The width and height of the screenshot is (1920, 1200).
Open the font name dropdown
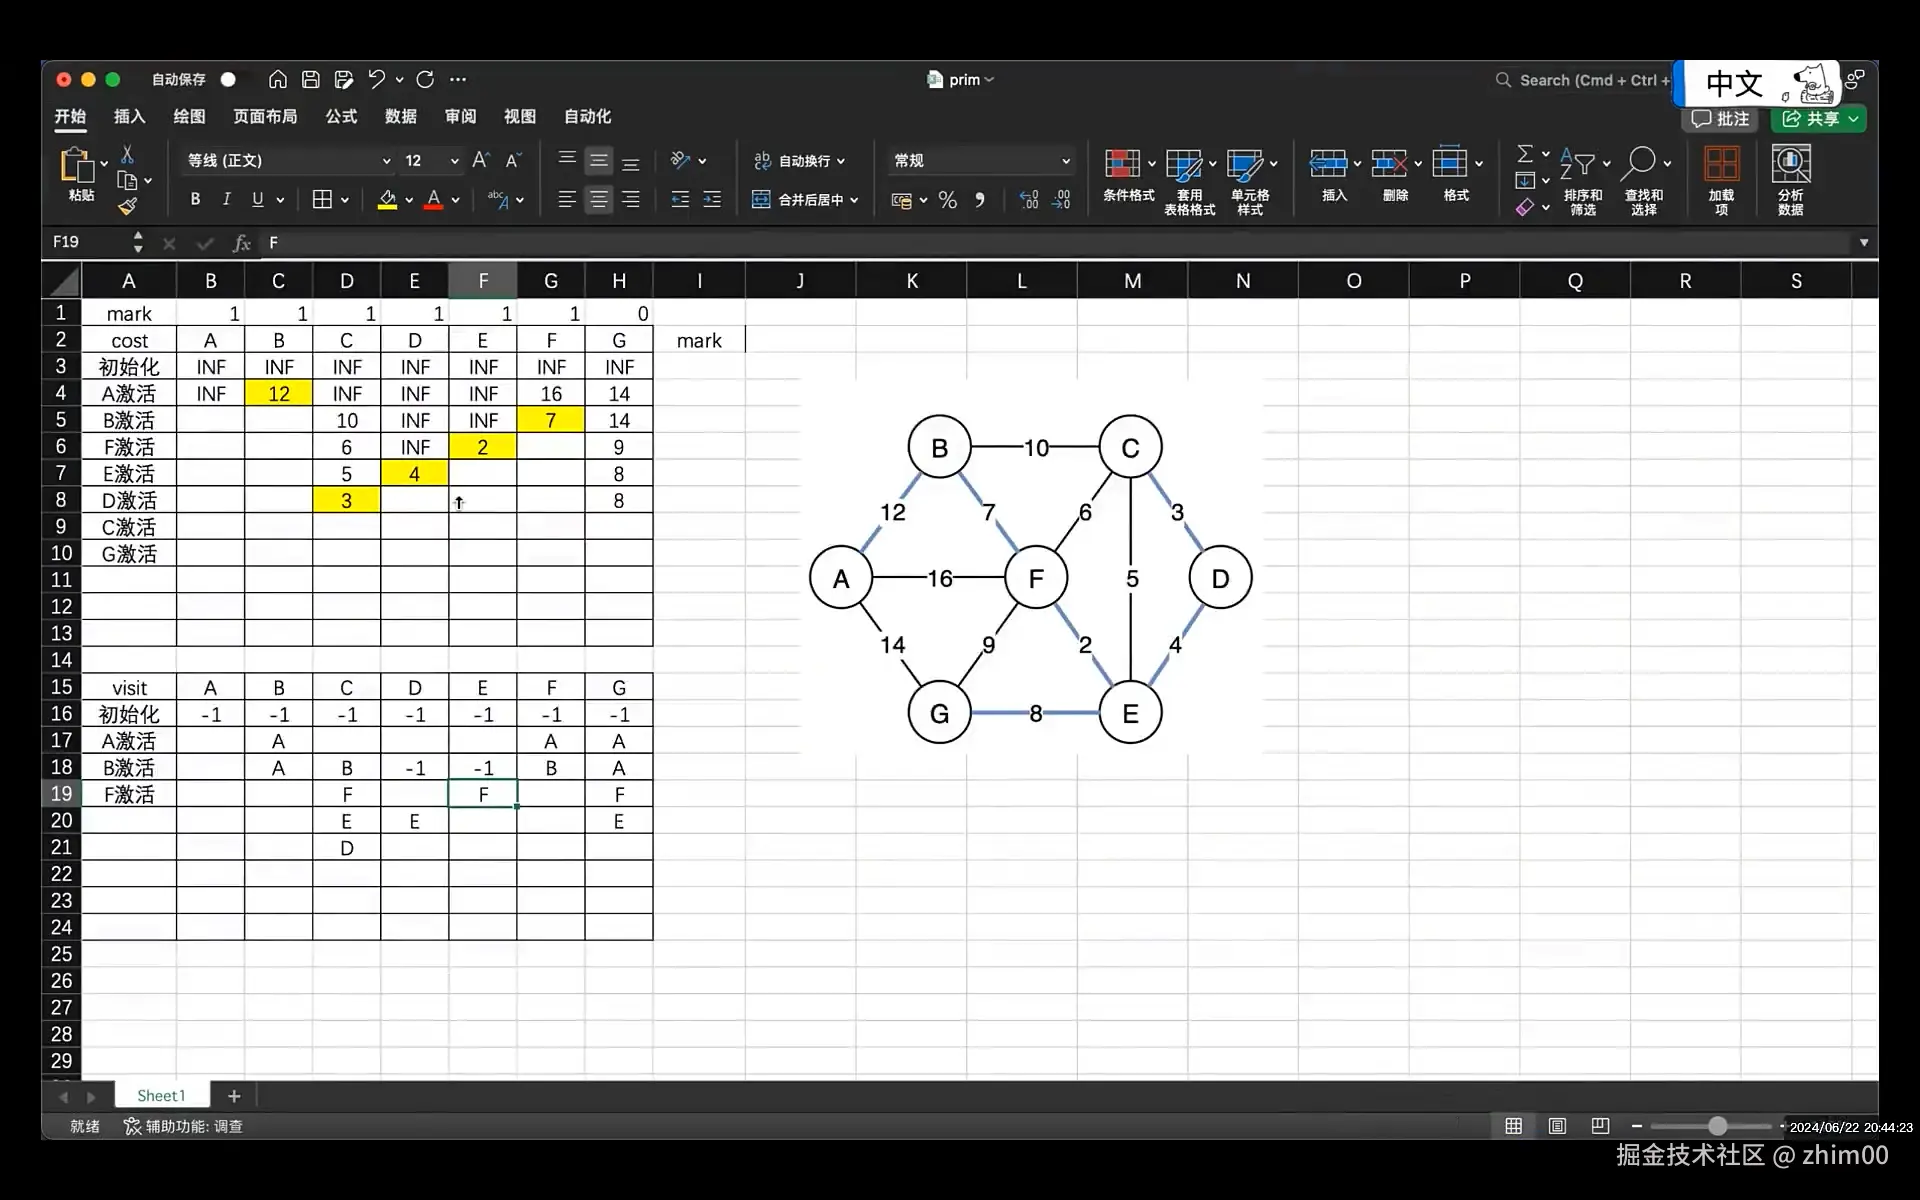tap(386, 161)
